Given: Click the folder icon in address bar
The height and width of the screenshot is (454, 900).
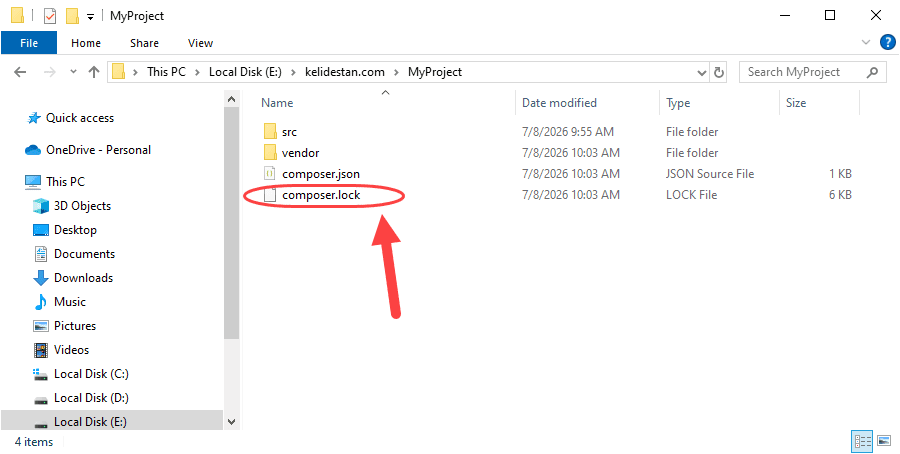Looking at the screenshot, I should 119,72.
